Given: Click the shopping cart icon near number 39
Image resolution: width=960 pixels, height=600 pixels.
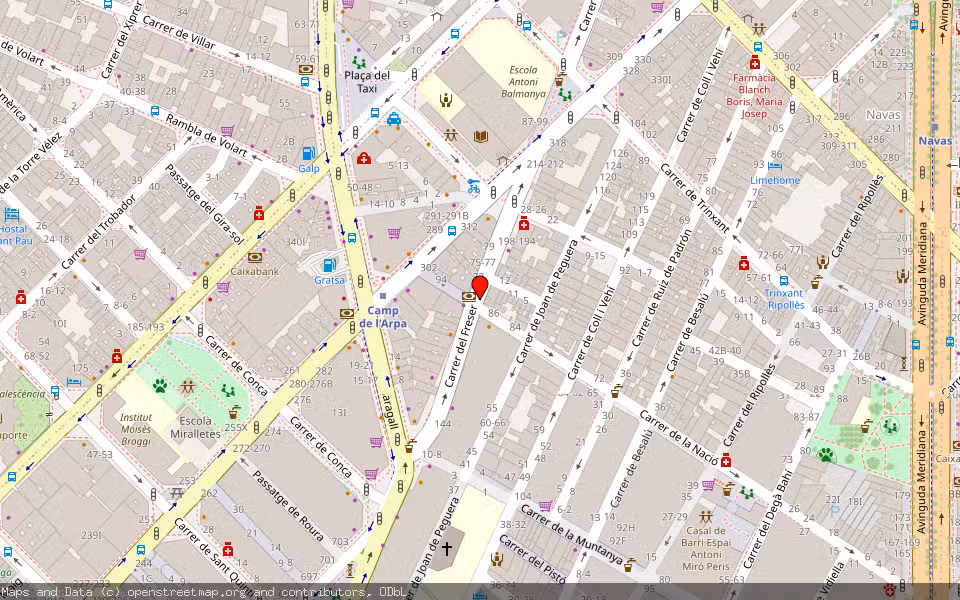Looking at the screenshot, I should point(708,485).
